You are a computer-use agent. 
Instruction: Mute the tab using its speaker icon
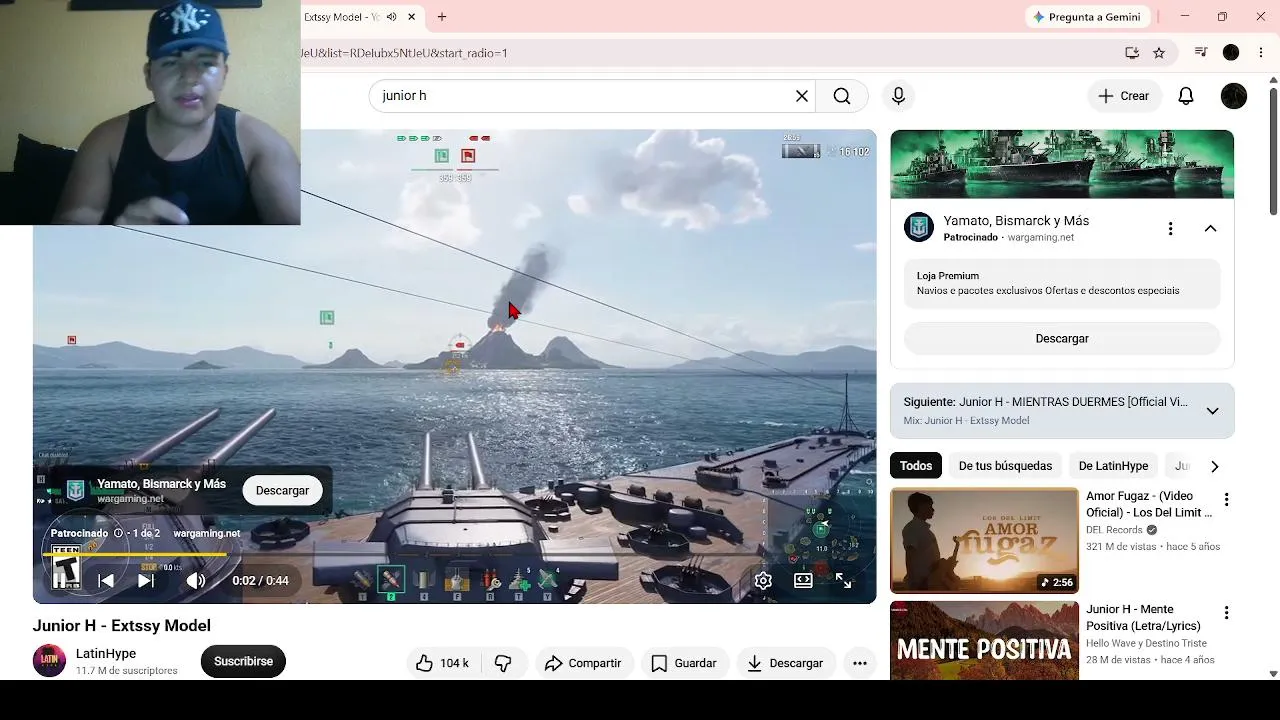click(x=392, y=17)
